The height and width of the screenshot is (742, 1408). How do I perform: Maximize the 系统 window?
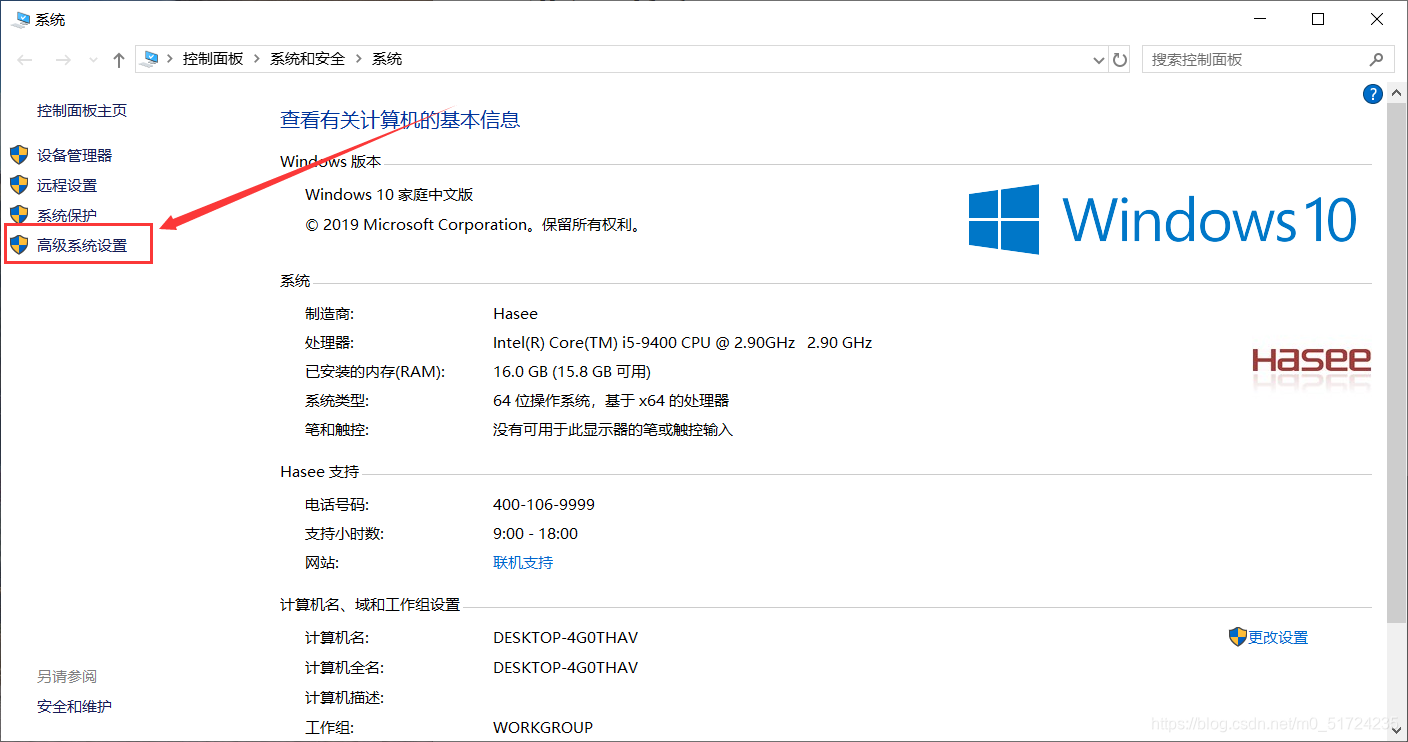click(1318, 19)
